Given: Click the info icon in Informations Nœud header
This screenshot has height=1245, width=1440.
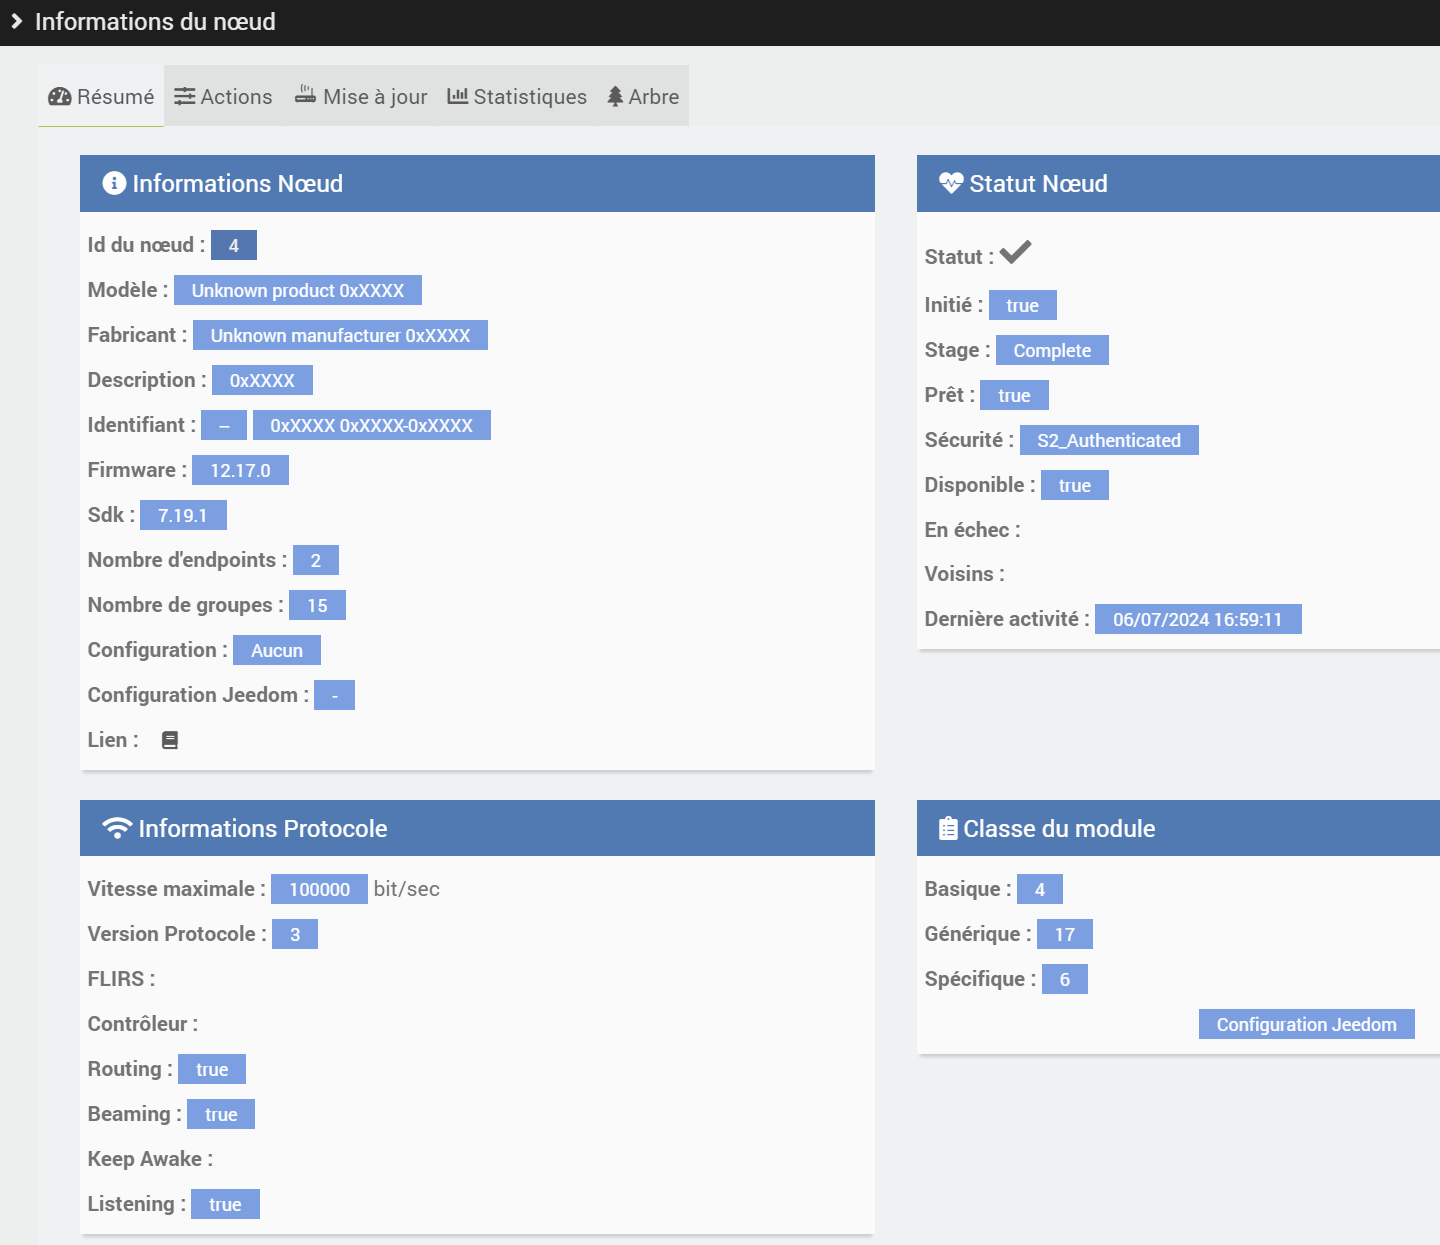Looking at the screenshot, I should tap(114, 183).
